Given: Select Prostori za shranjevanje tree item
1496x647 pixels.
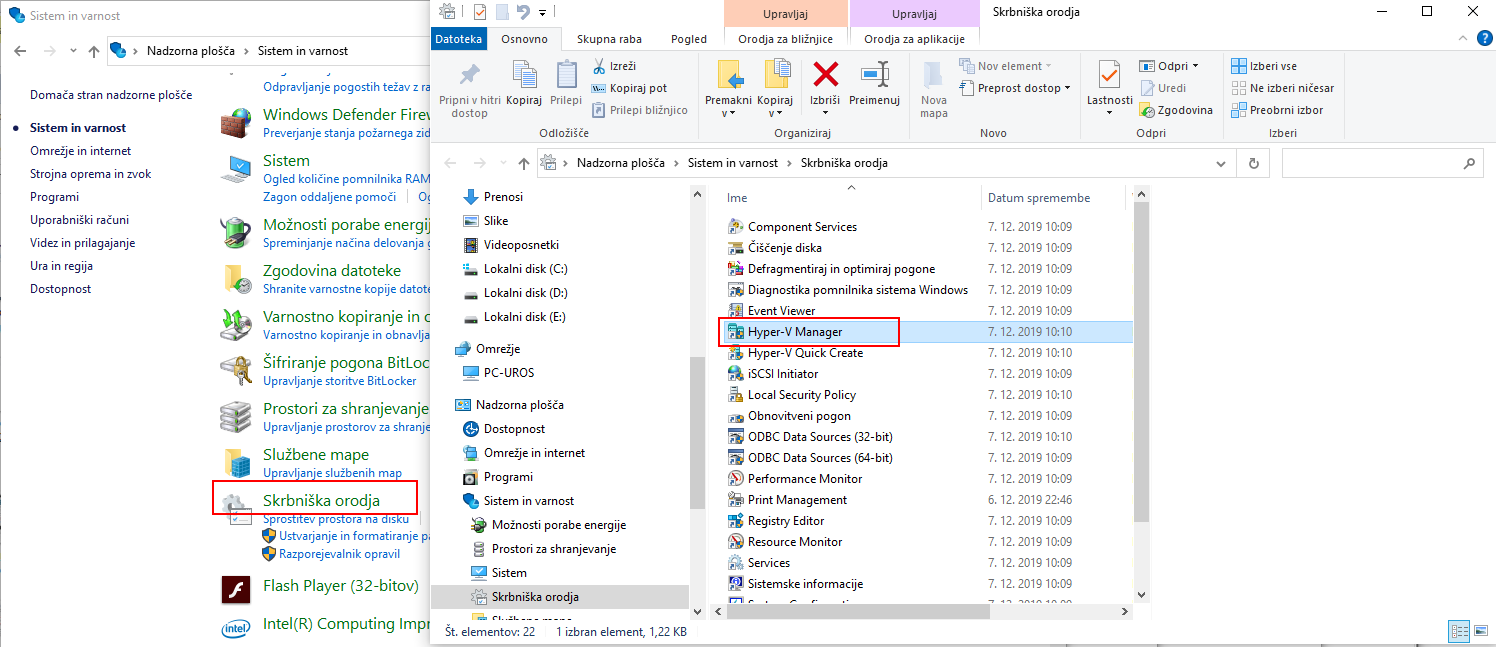Looking at the screenshot, I should tap(554, 549).
